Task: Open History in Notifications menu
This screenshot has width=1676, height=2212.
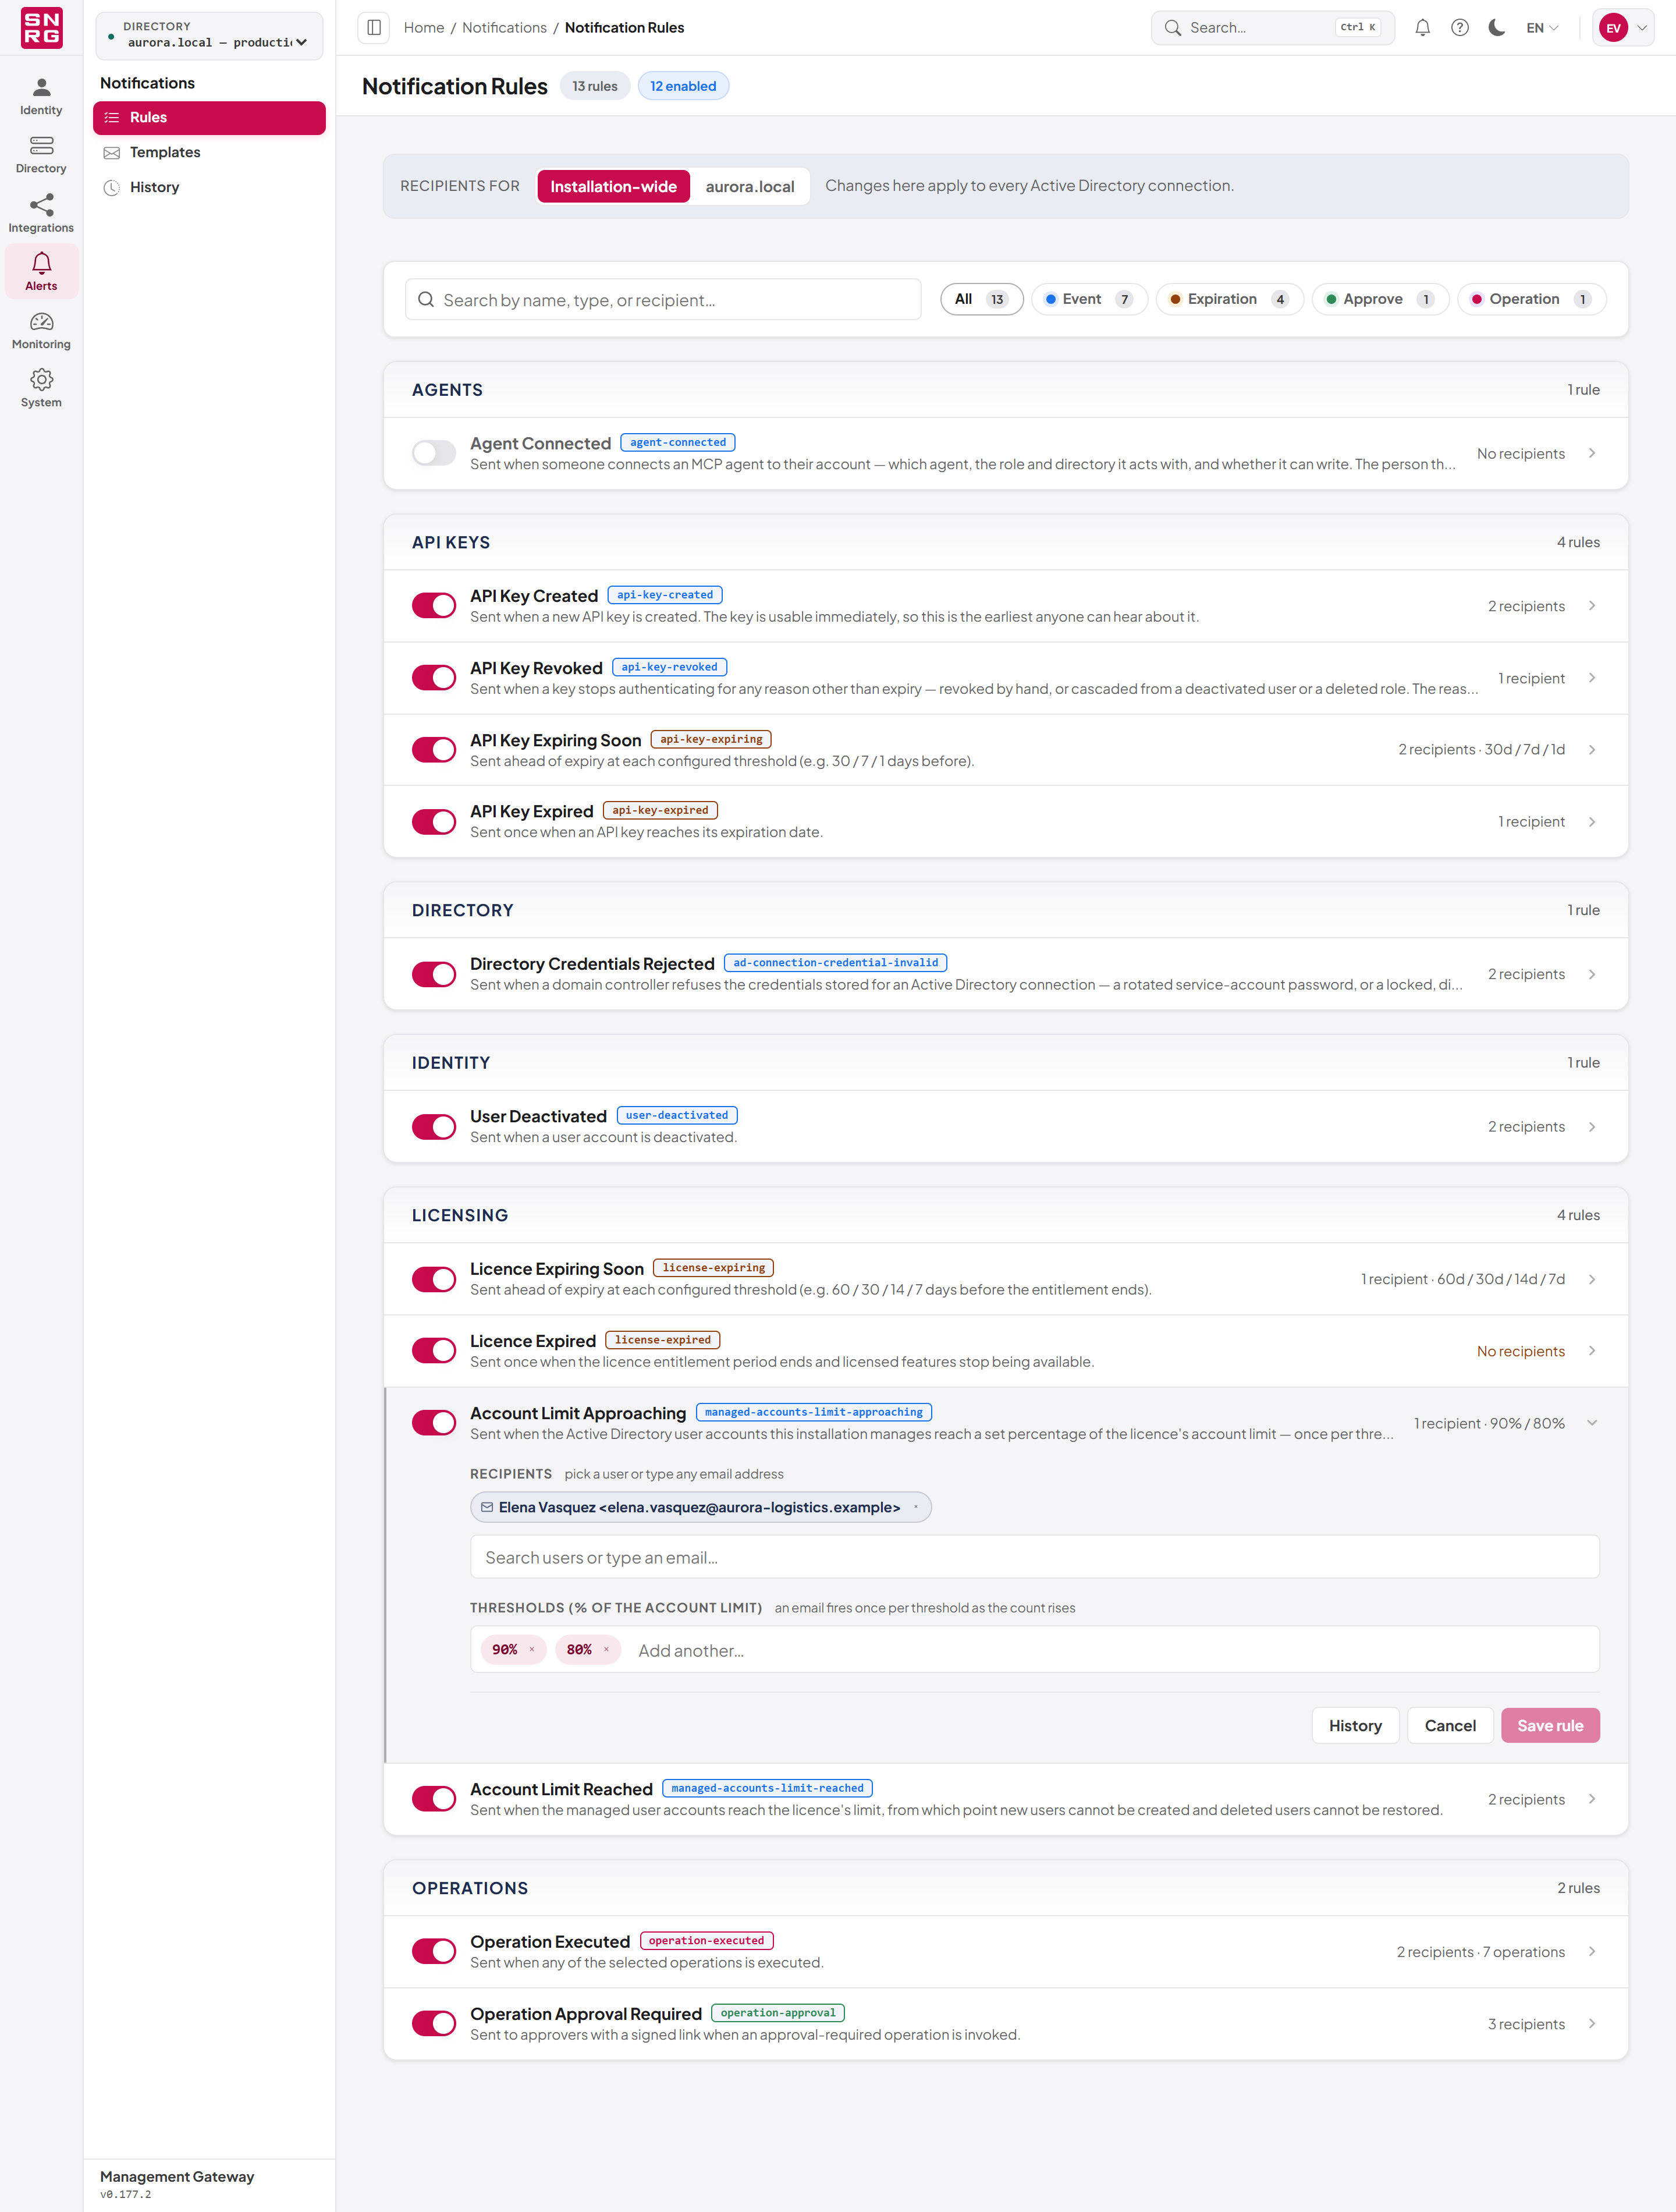Action: [x=209, y=187]
